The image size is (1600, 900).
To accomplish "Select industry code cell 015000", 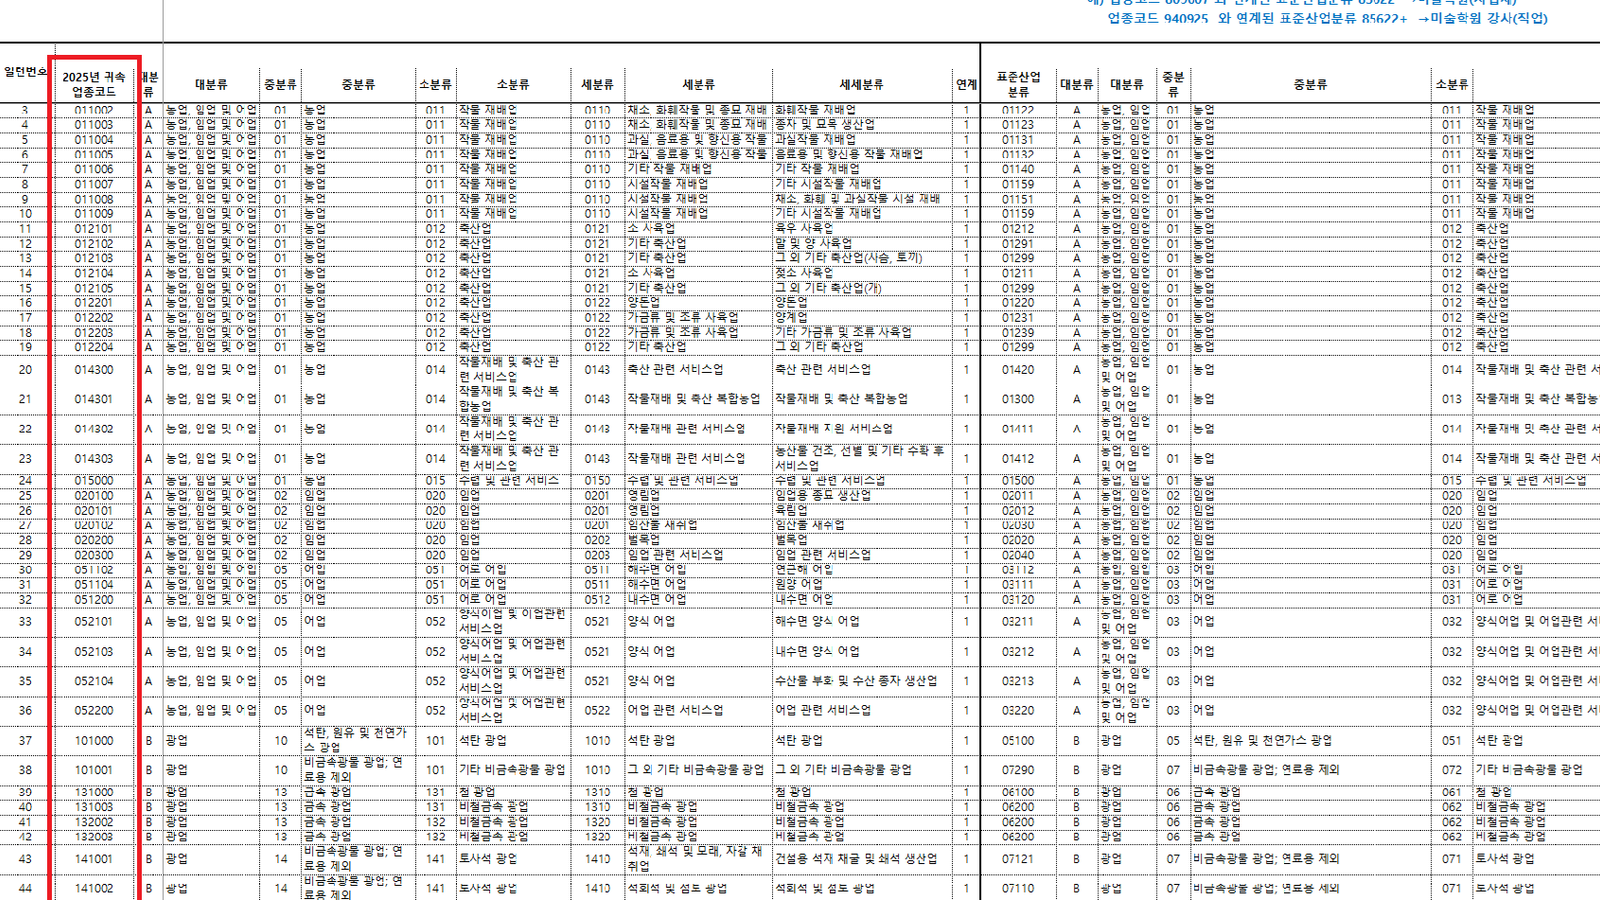I will tap(94, 481).
